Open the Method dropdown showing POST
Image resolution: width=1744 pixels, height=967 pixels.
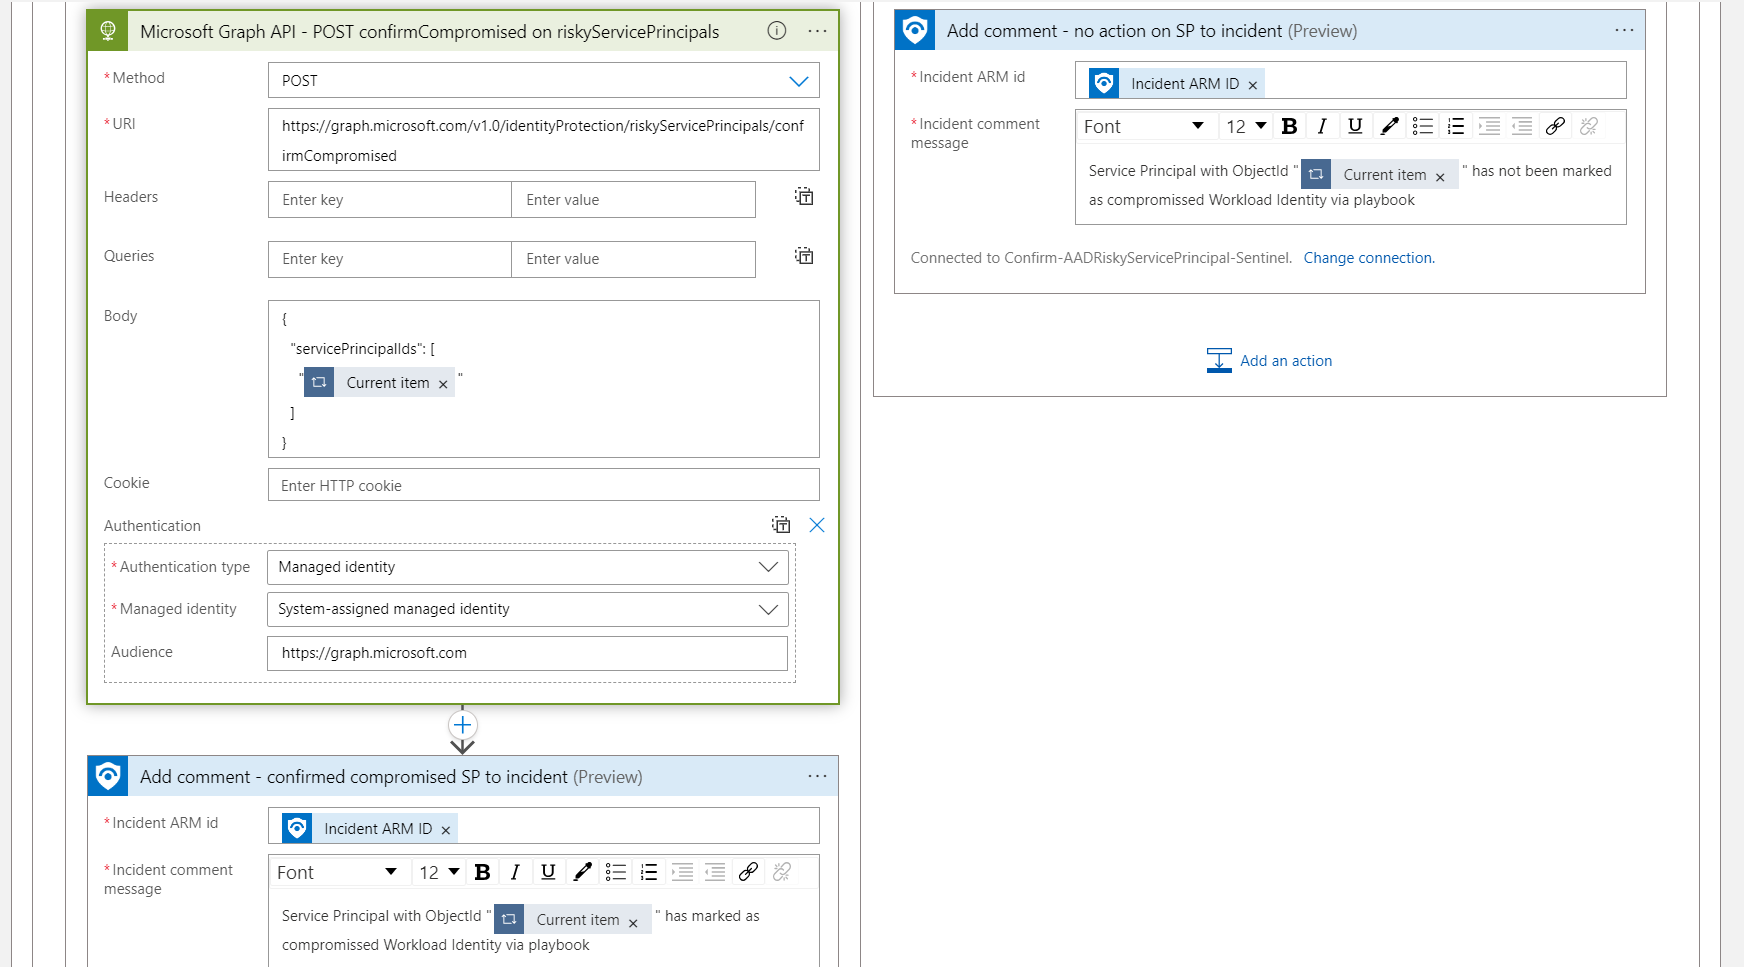[543, 81]
